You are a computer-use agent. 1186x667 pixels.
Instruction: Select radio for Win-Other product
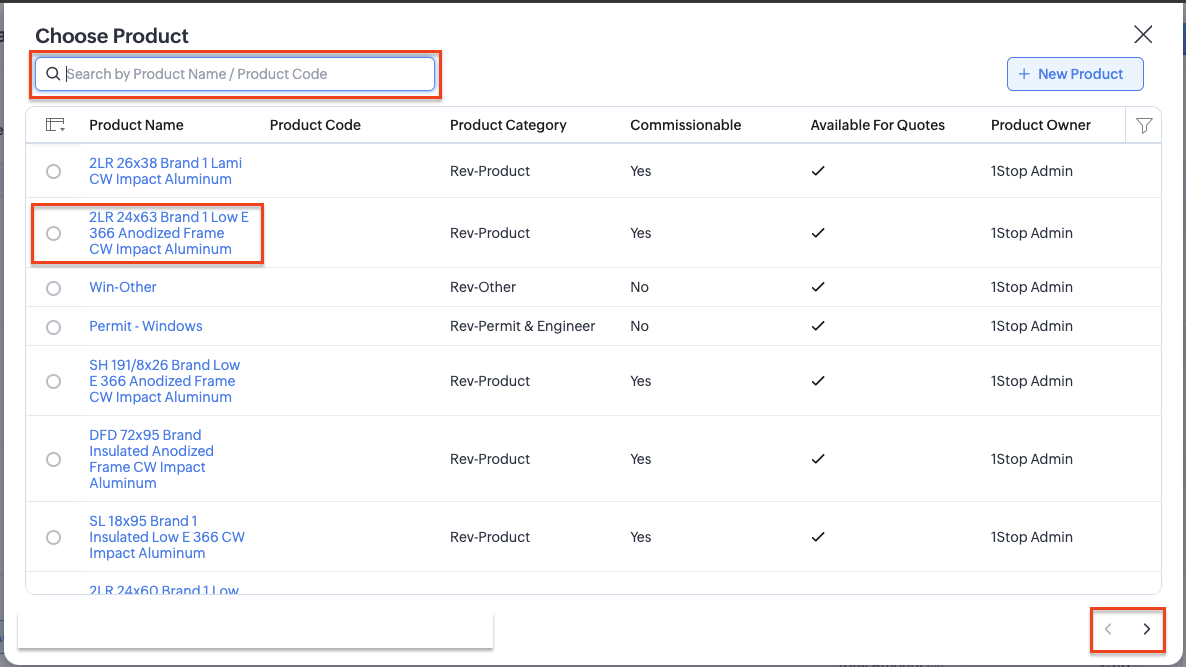[54, 288]
